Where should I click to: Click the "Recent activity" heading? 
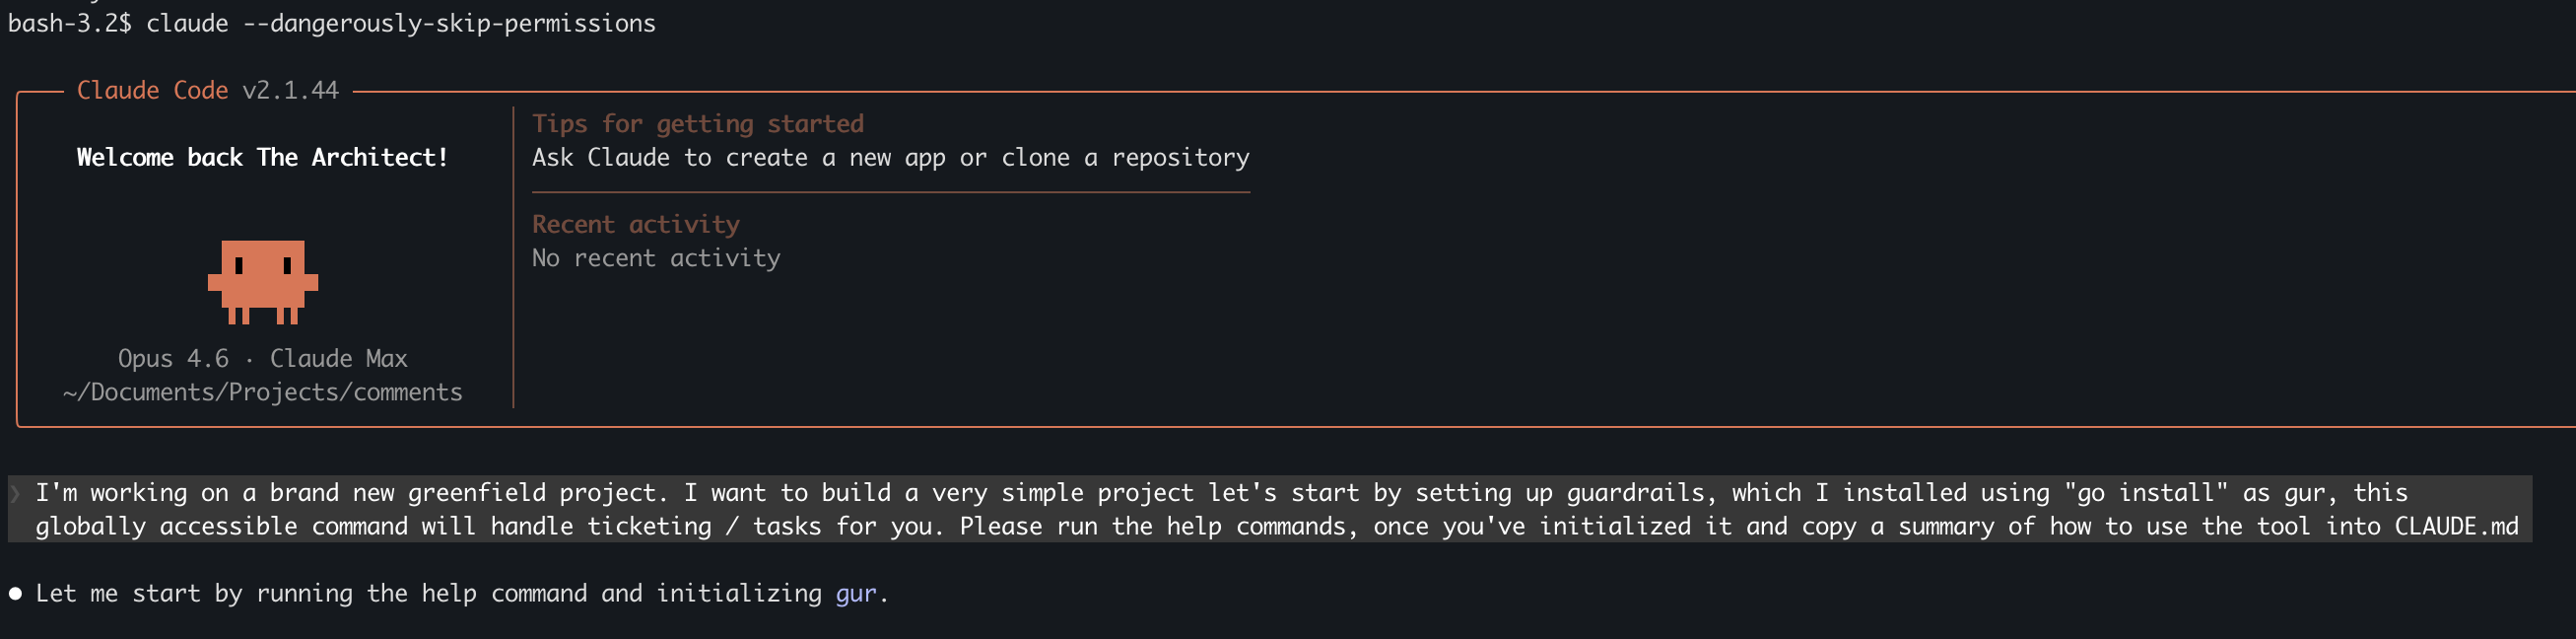[x=635, y=224]
